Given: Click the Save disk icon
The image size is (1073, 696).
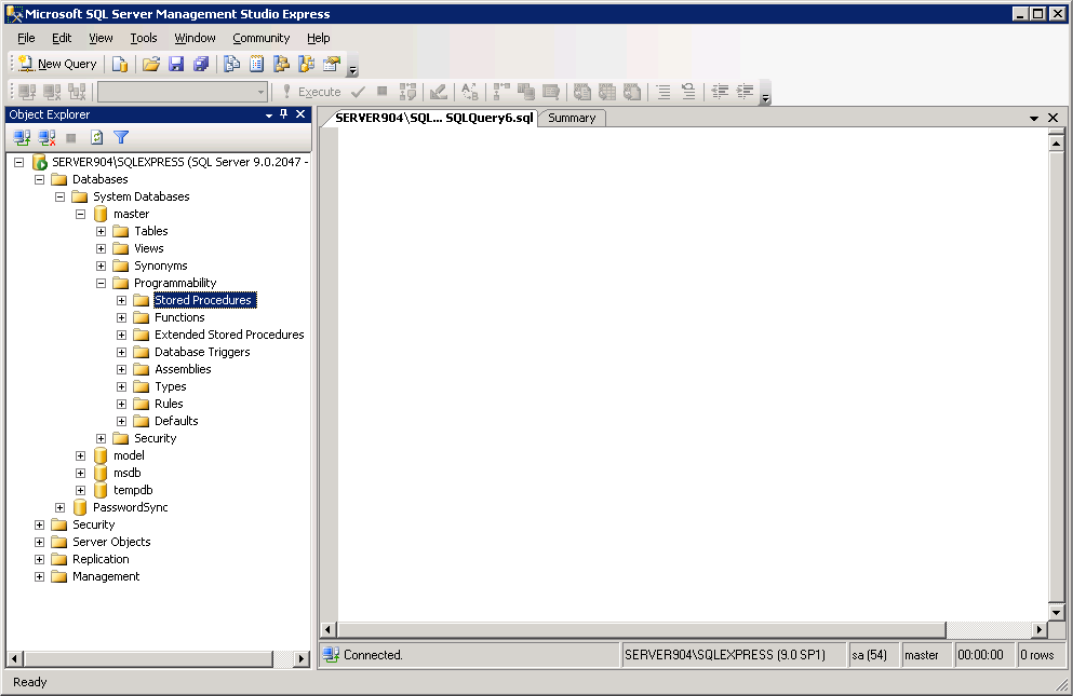Looking at the screenshot, I should pos(176,64).
